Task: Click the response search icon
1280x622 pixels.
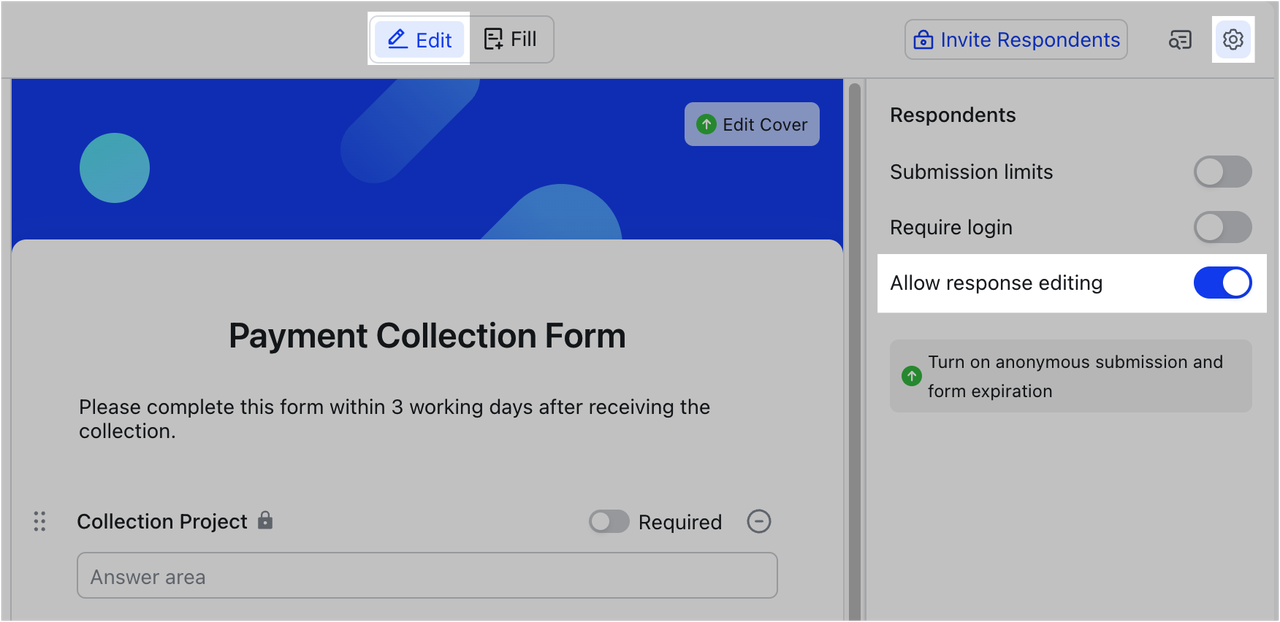Action: tap(1181, 40)
